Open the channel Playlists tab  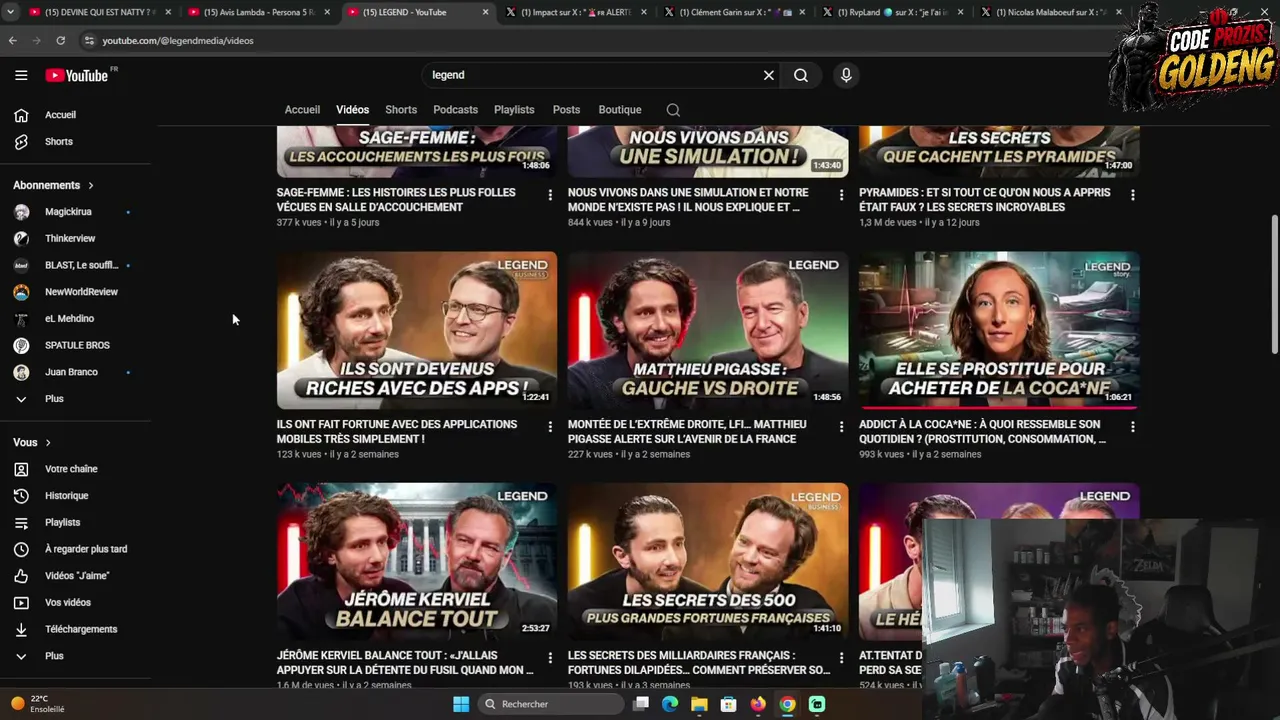514,110
